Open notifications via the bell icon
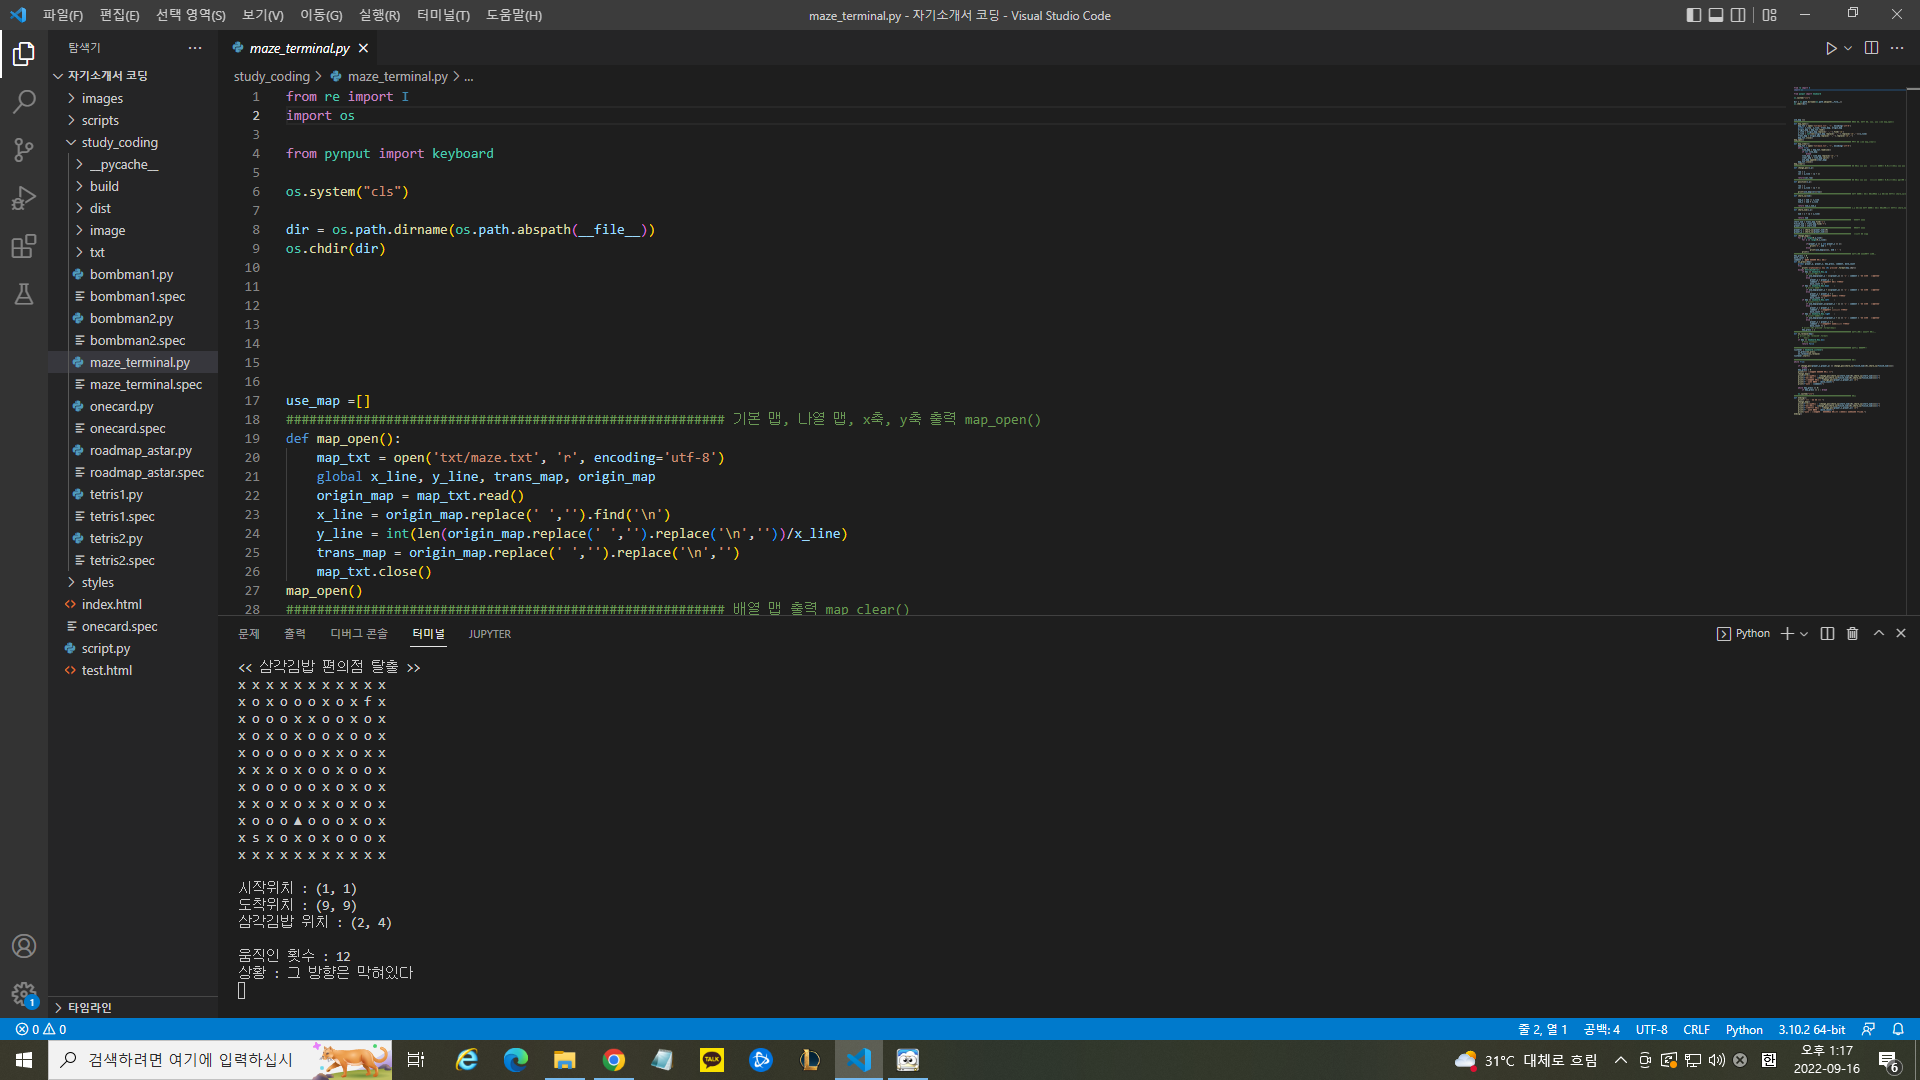The width and height of the screenshot is (1920, 1080). [1898, 1029]
